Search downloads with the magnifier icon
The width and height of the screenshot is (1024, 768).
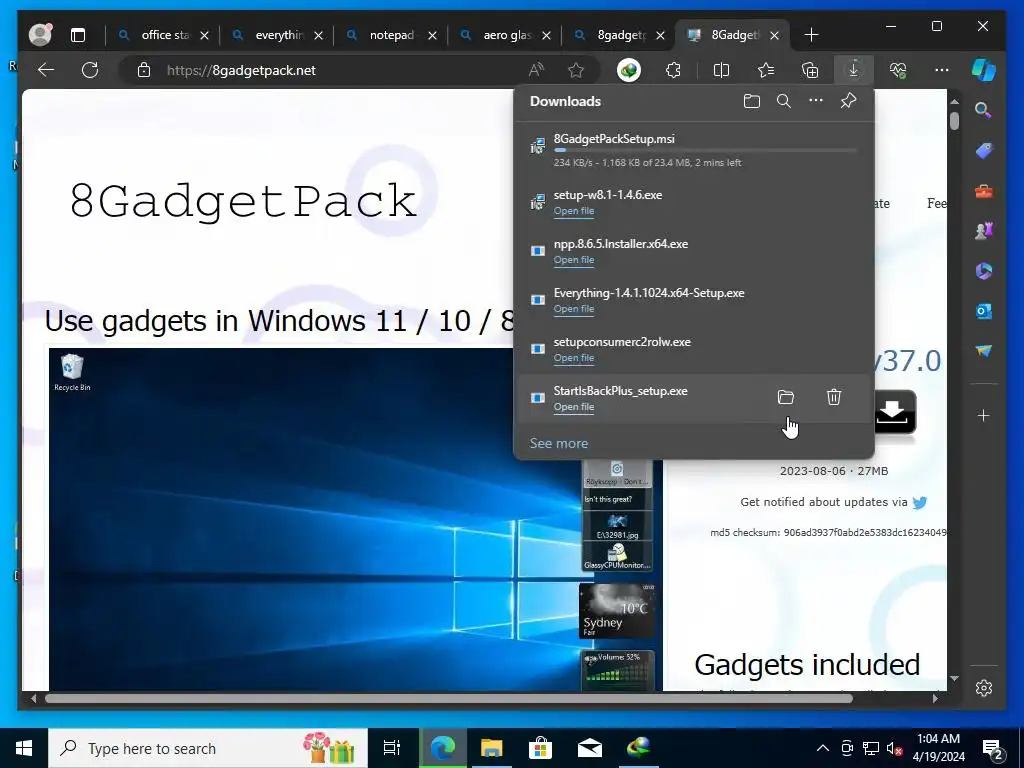coord(784,101)
